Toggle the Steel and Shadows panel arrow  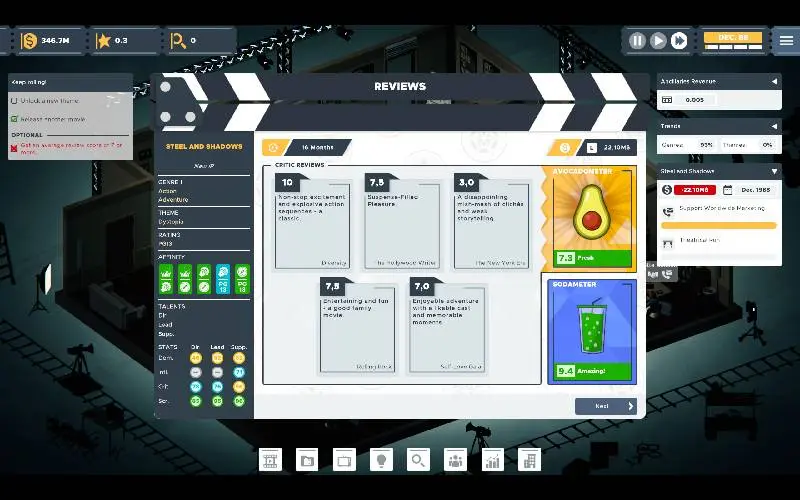coord(773,171)
